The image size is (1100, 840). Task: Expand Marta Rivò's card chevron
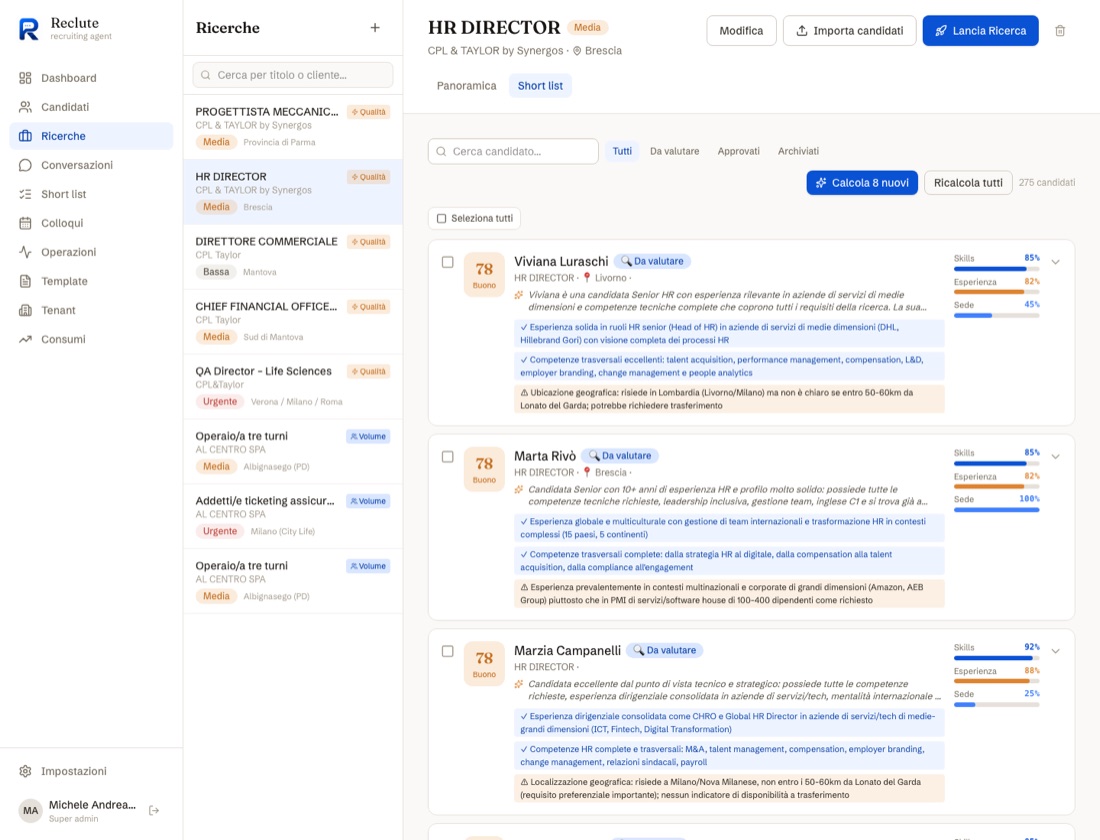(x=1055, y=457)
